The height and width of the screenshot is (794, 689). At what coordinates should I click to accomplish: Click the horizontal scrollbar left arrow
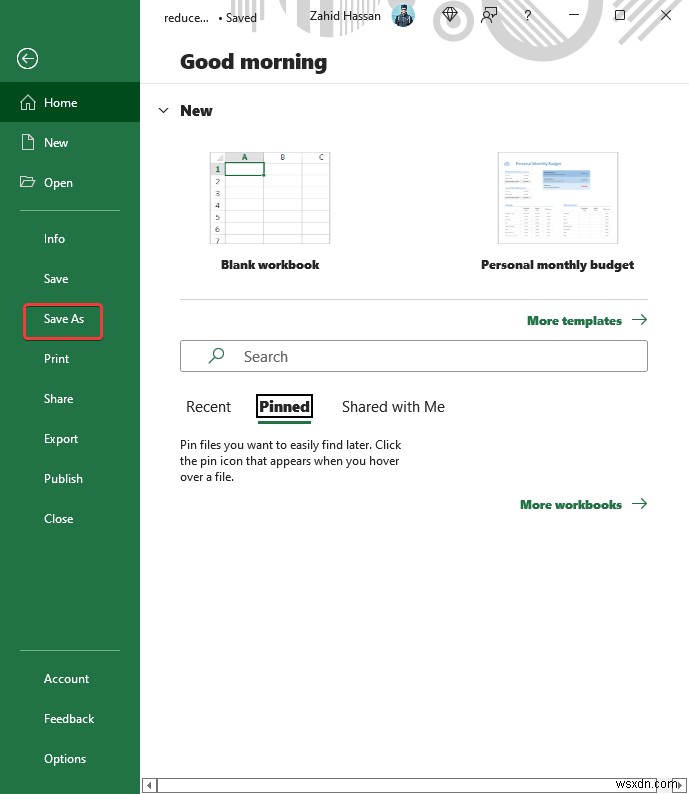(149, 785)
